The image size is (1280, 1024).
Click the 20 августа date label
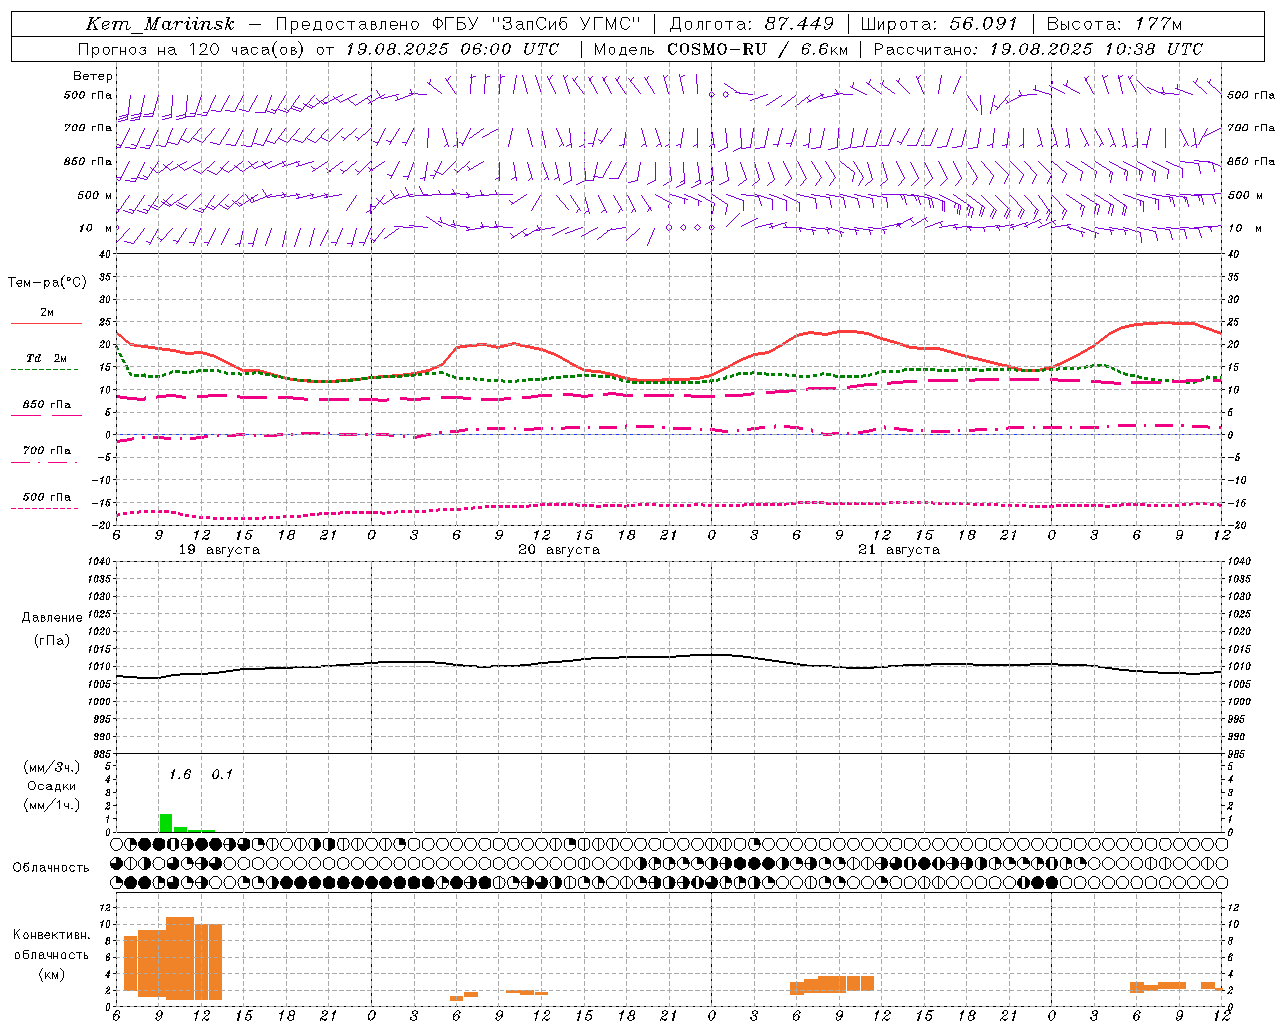[559, 550]
